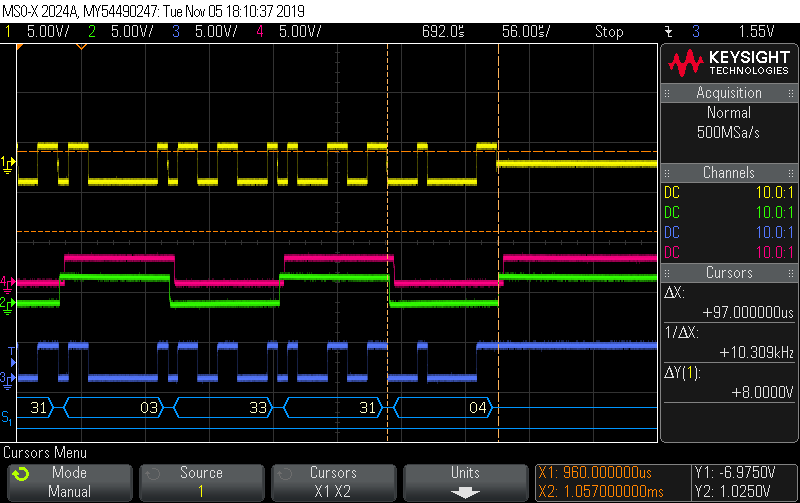Click channel 3 scale 5.00V/

pyautogui.click(x=216, y=32)
